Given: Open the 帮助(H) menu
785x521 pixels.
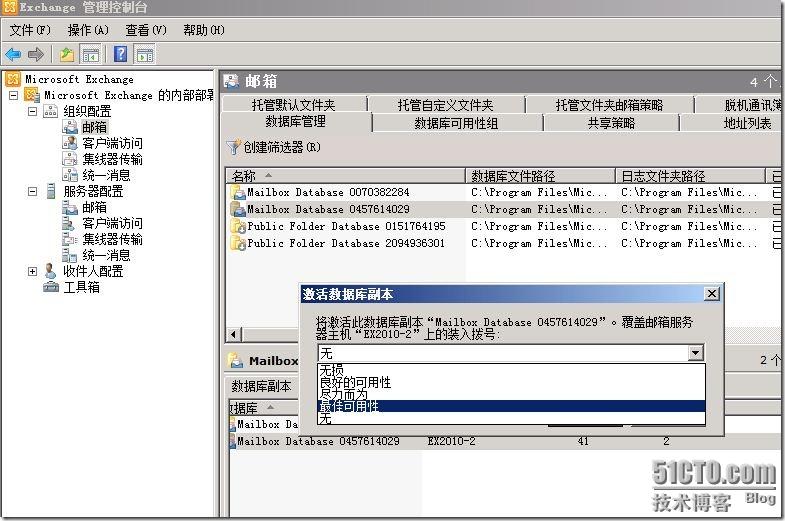Looking at the screenshot, I should point(204,30).
